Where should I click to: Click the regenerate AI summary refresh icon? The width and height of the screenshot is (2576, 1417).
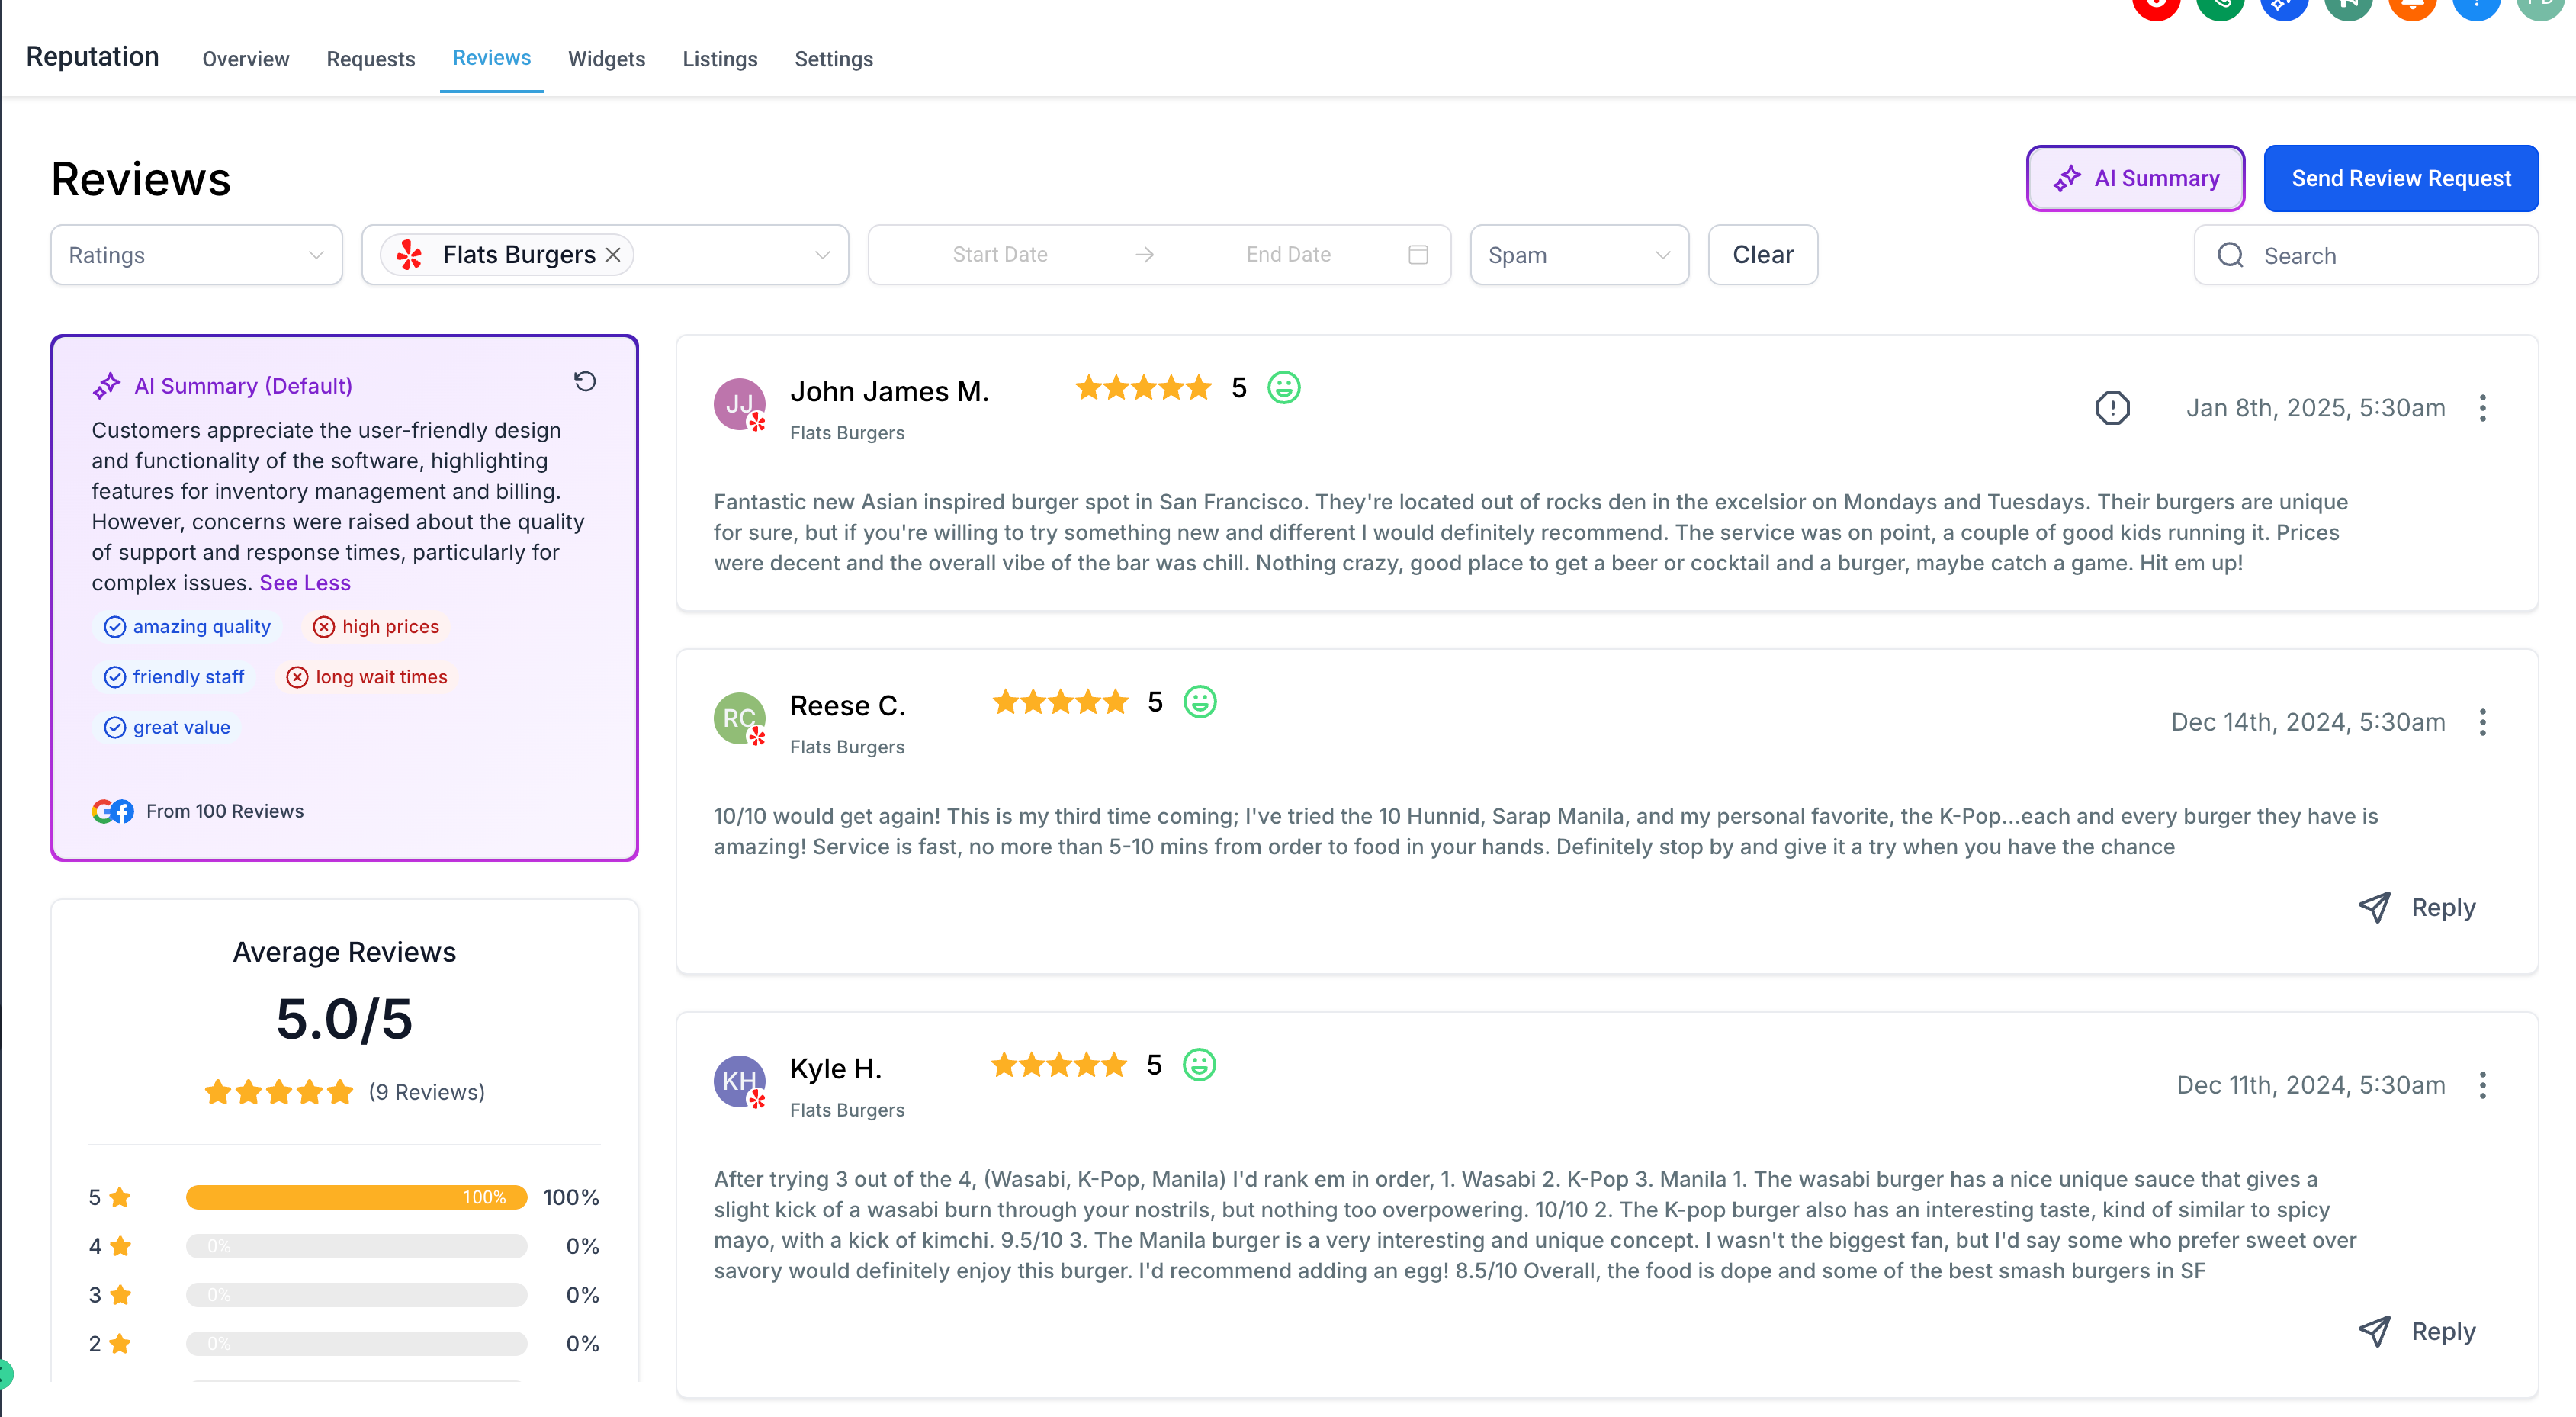(x=585, y=381)
